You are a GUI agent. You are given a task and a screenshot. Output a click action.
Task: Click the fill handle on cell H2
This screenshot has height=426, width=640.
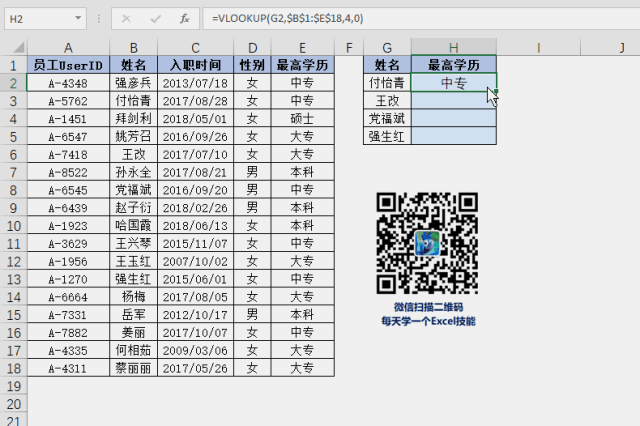point(496,91)
